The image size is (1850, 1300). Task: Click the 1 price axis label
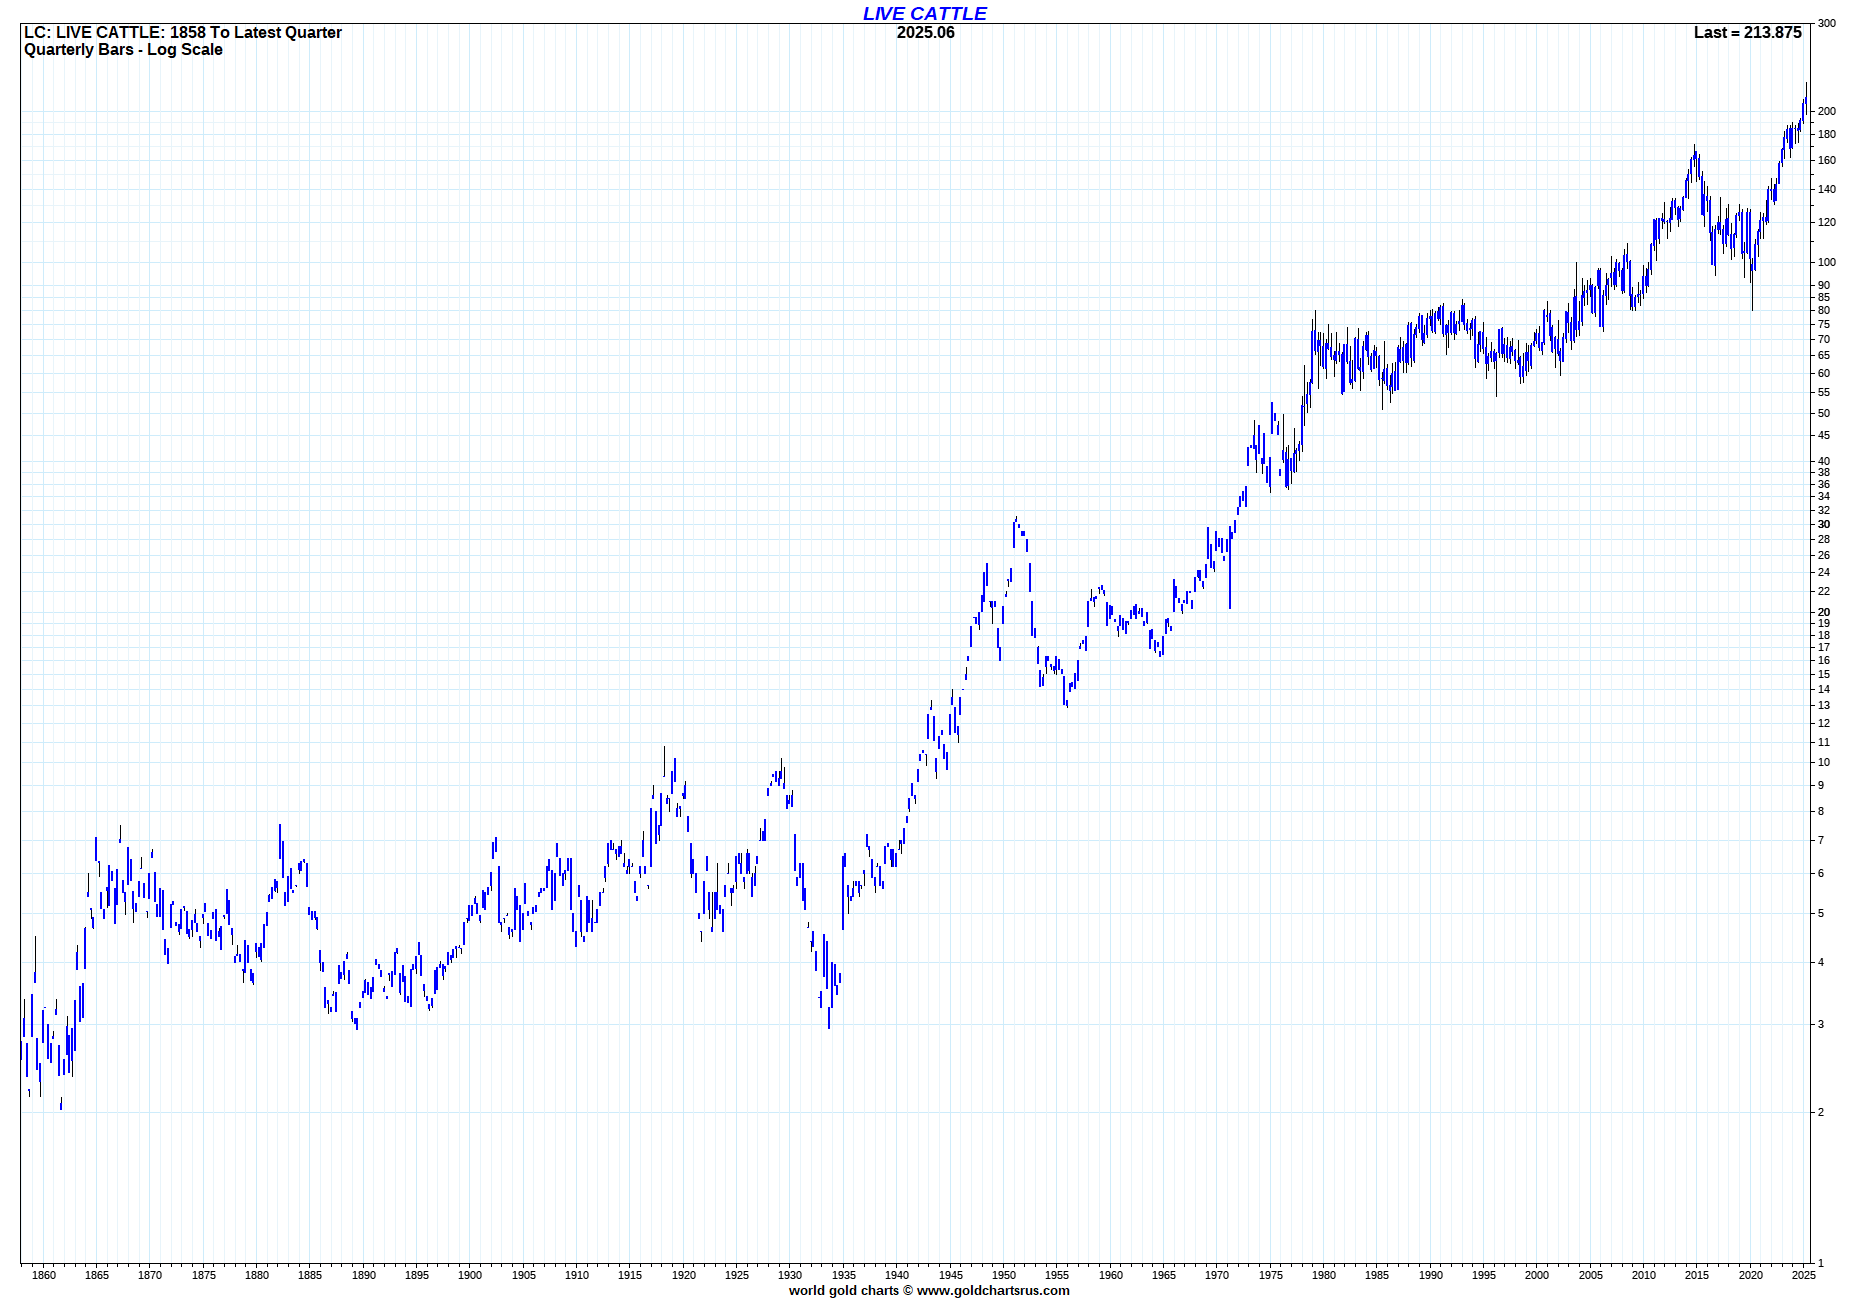tap(1821, 1263)
